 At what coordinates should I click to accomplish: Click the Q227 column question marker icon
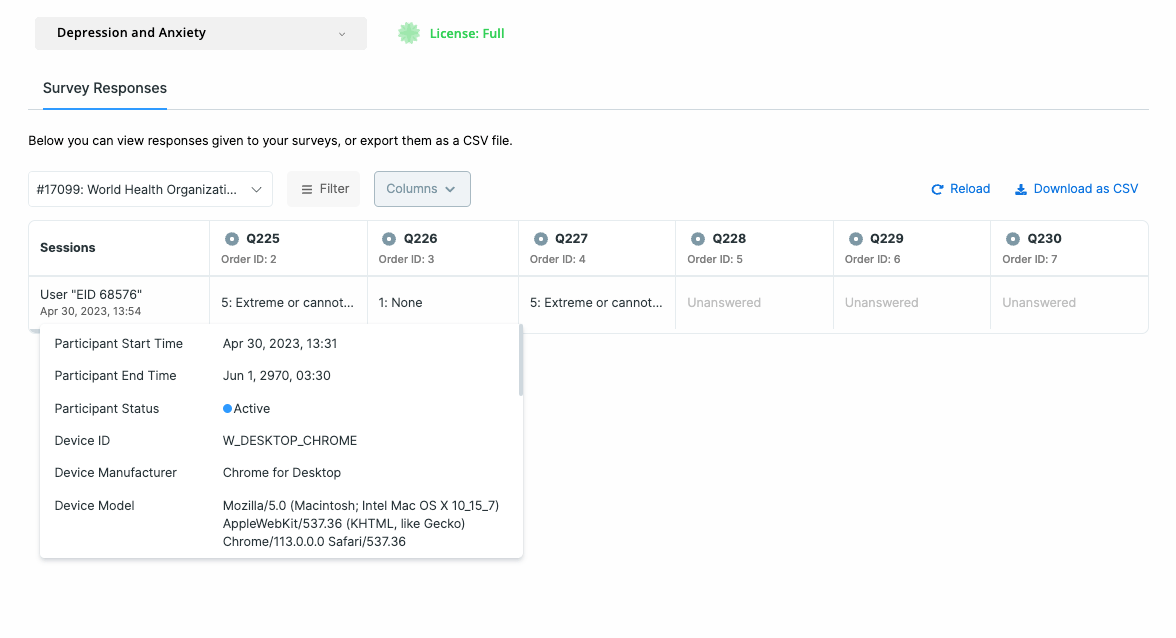coord(540,238)
